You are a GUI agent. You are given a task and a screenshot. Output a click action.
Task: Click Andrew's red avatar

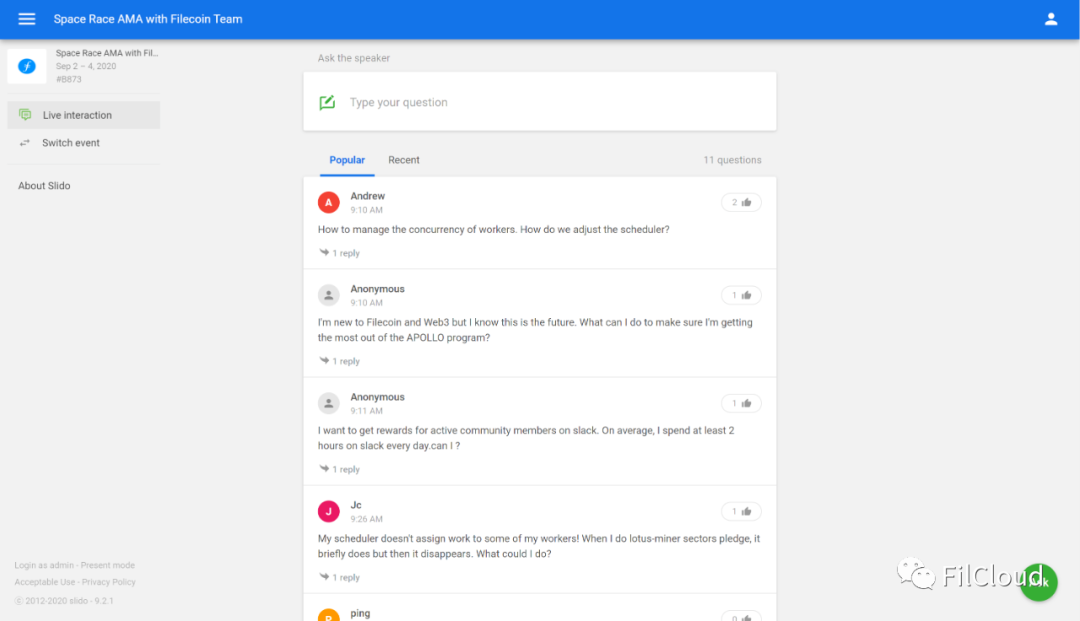click(329, 202)
